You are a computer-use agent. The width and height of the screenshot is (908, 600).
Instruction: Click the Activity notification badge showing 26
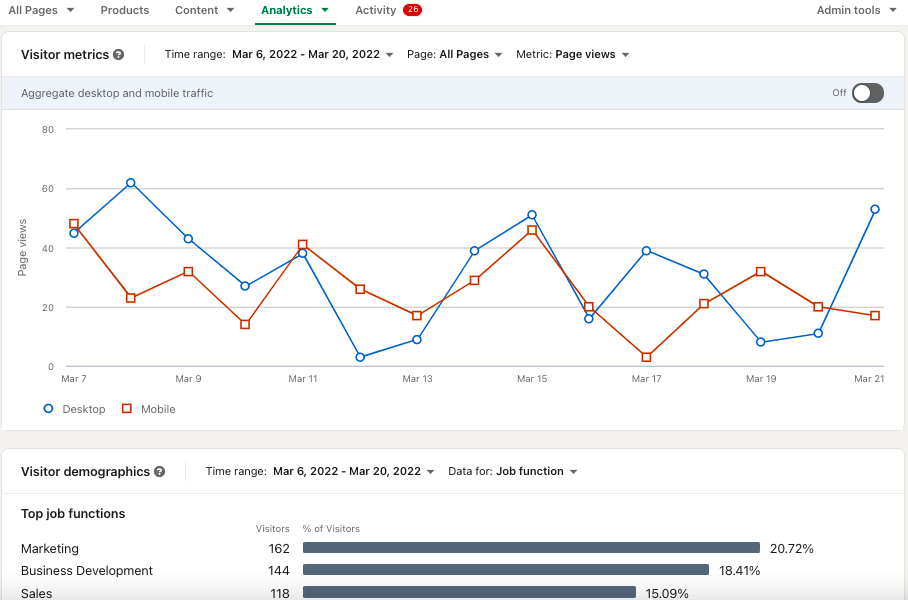point(412,9)
